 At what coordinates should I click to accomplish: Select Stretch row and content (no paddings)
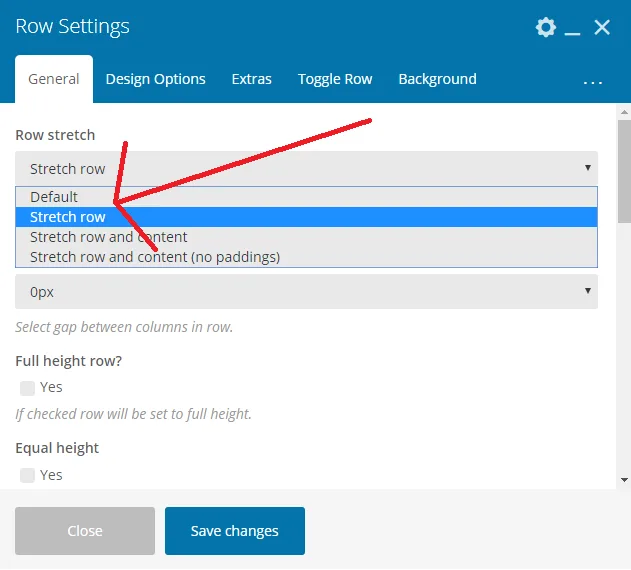point(306,257)
